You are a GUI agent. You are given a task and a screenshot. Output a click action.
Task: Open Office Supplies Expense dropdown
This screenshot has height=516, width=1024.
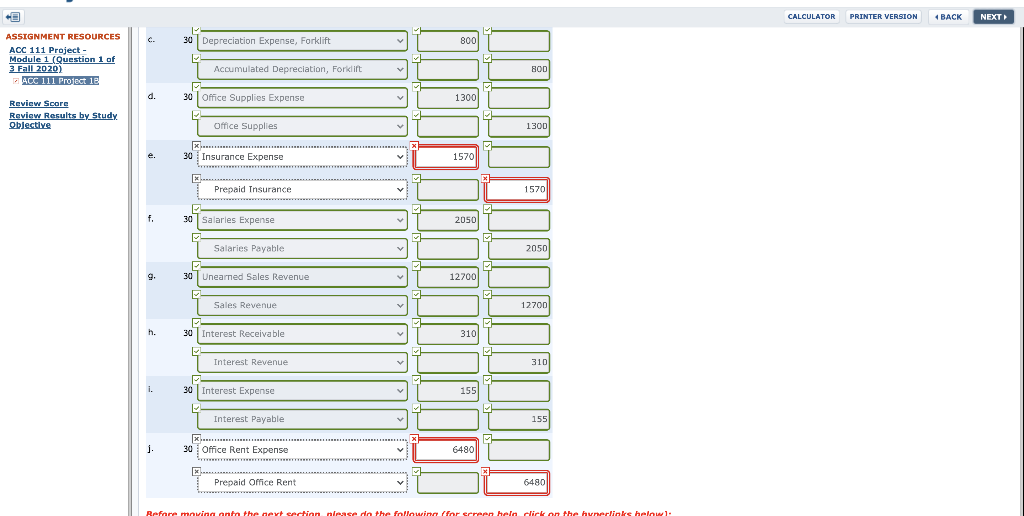click(302, 98)
